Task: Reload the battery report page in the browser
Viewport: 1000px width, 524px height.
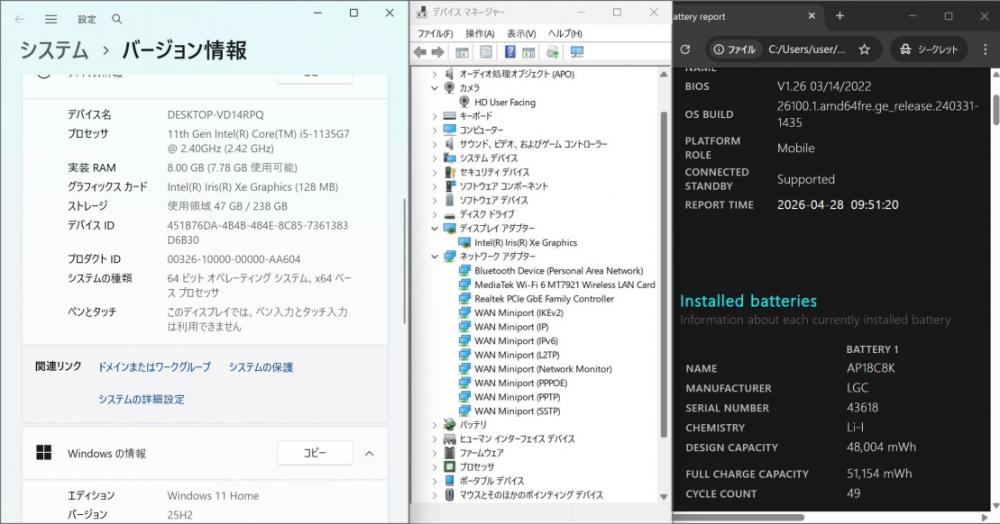Action: pos(686,49)
